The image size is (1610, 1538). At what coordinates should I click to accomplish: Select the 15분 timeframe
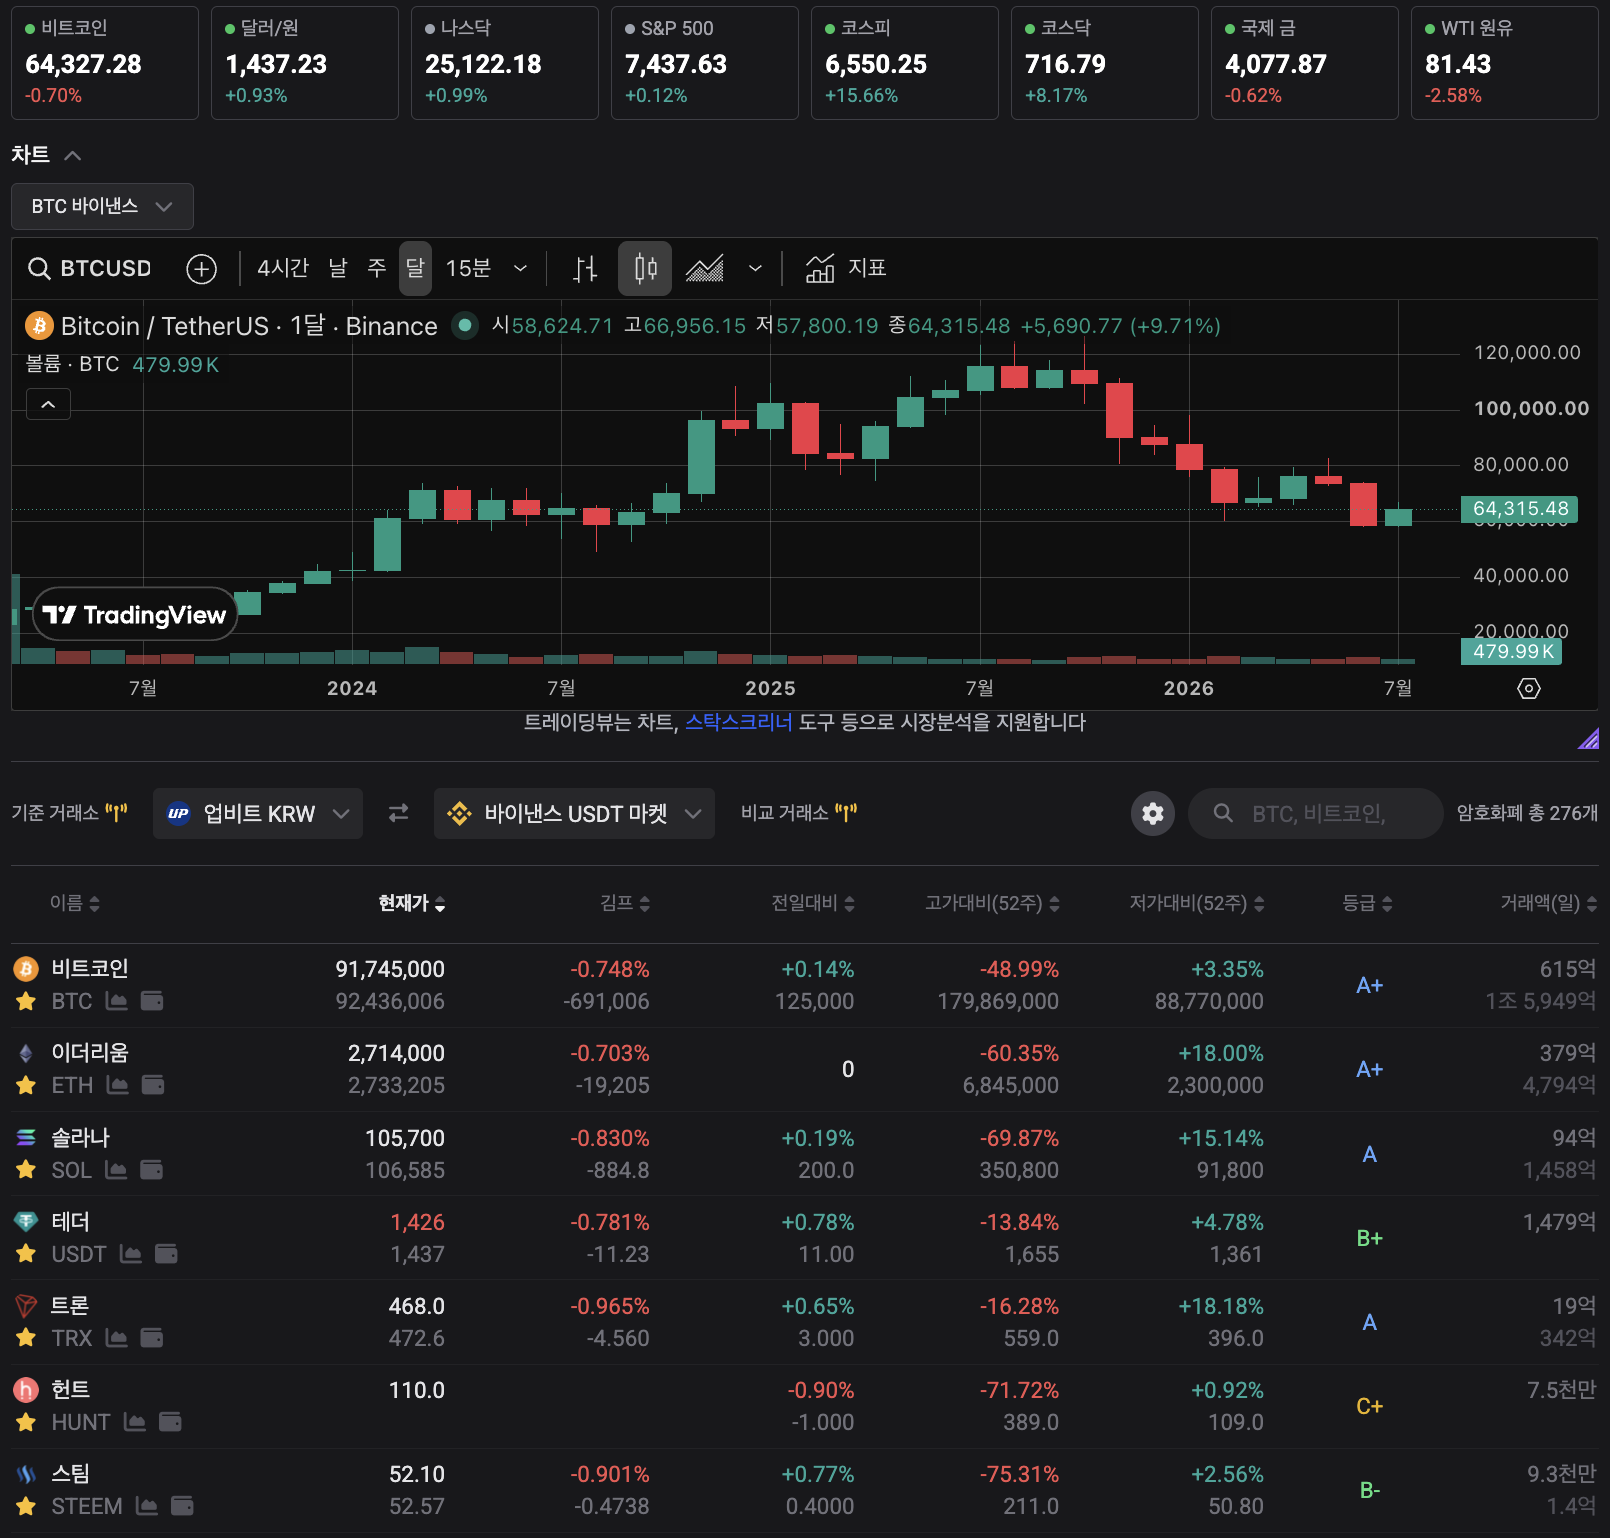coord(468,268)
